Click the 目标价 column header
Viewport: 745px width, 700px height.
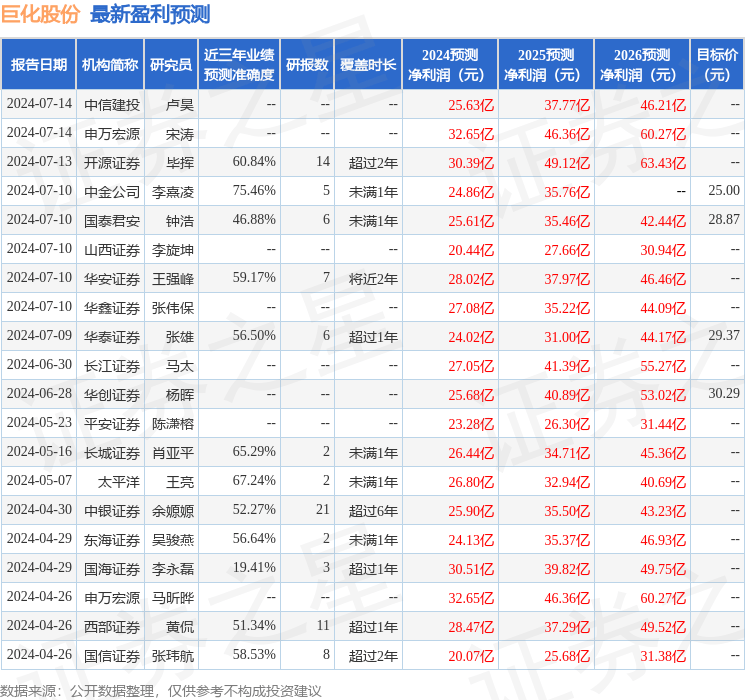coord(717,65)
